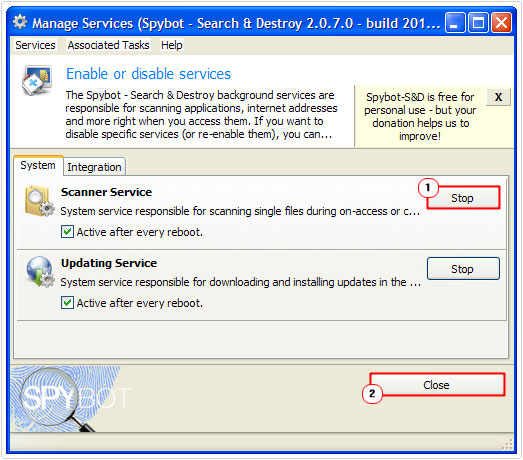Open the Help menu

coord(171,45)
